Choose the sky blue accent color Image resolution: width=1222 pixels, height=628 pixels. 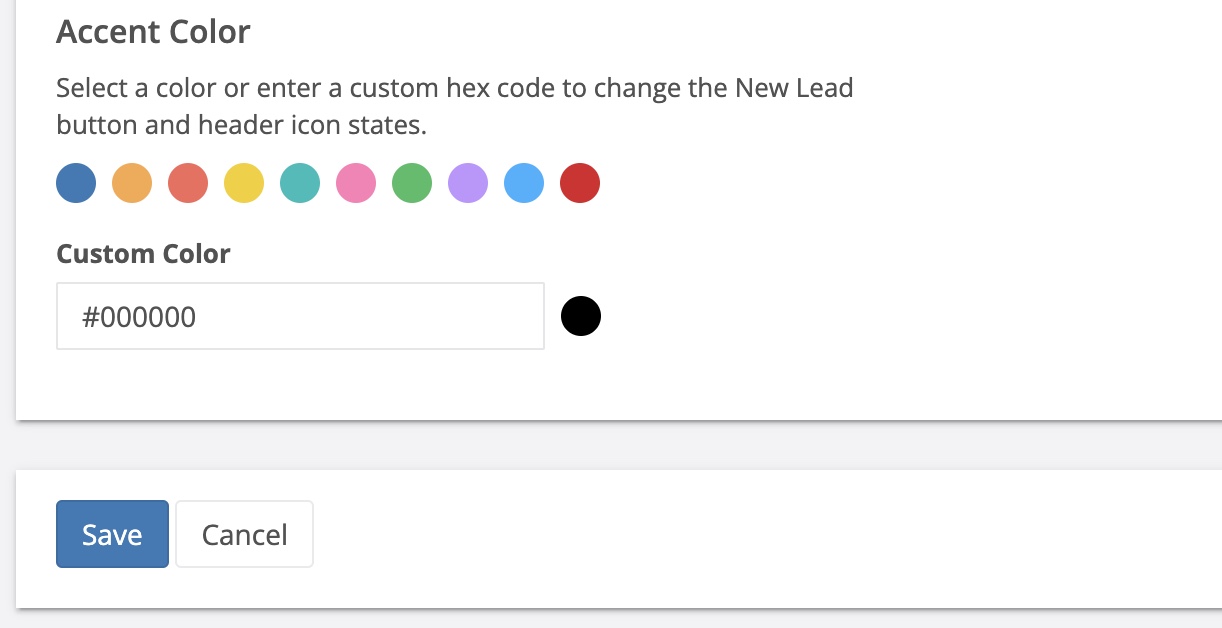524,184
